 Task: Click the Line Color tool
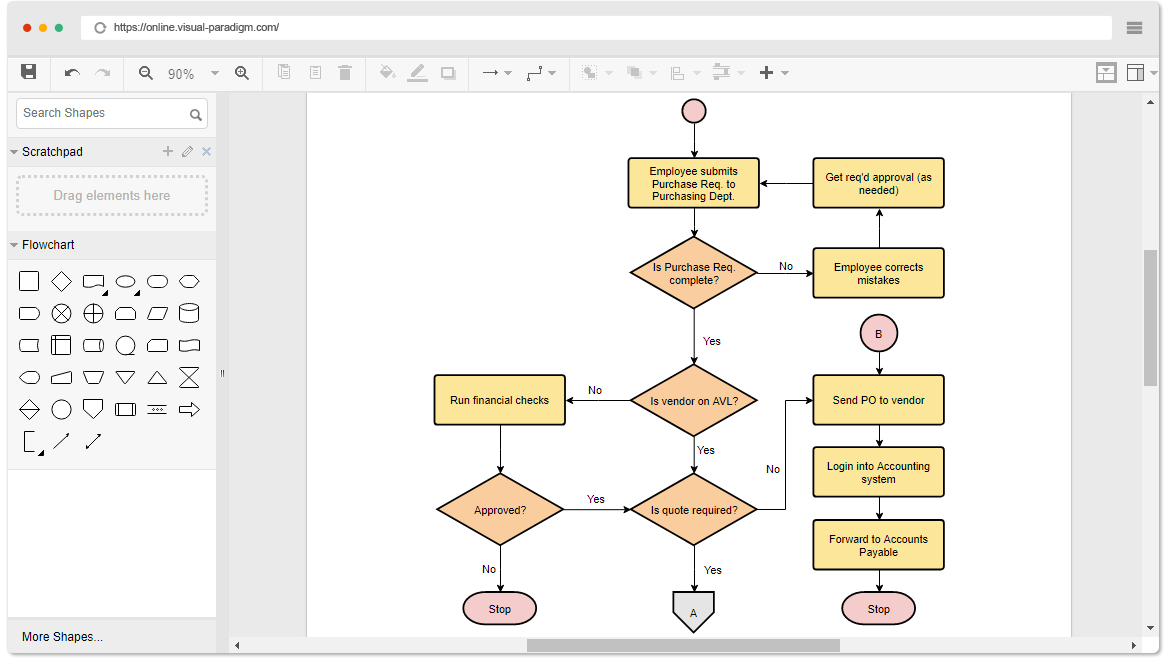tap(418, 72)
